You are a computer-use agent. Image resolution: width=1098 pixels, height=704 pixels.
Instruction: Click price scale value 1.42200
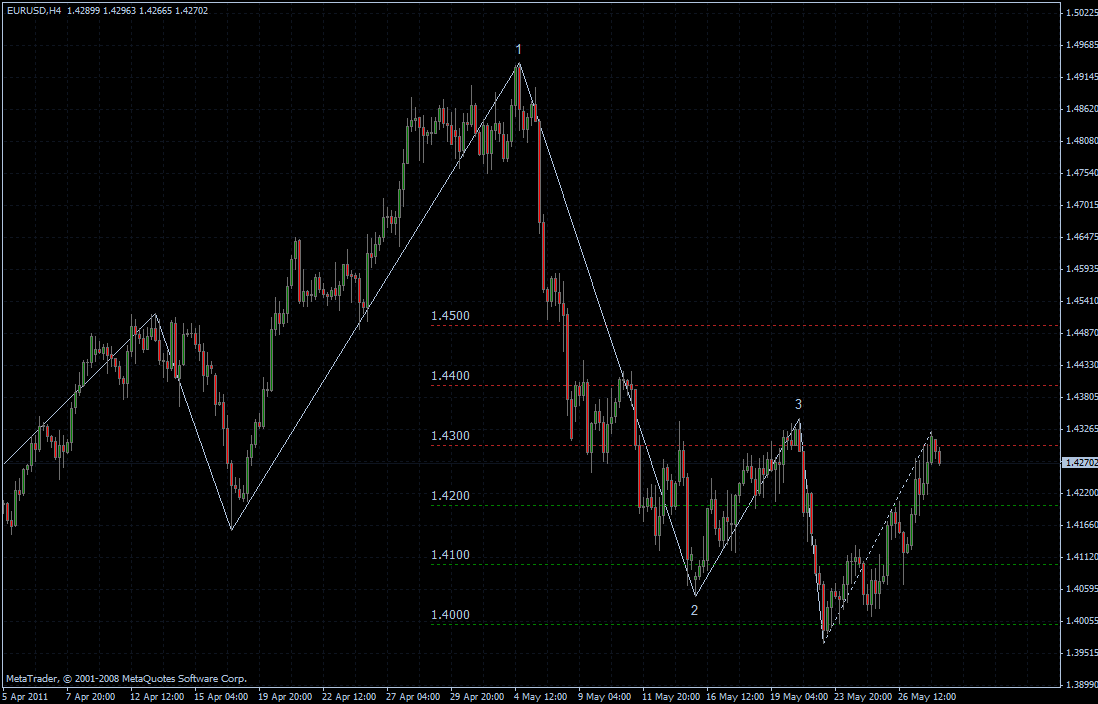1082,493
